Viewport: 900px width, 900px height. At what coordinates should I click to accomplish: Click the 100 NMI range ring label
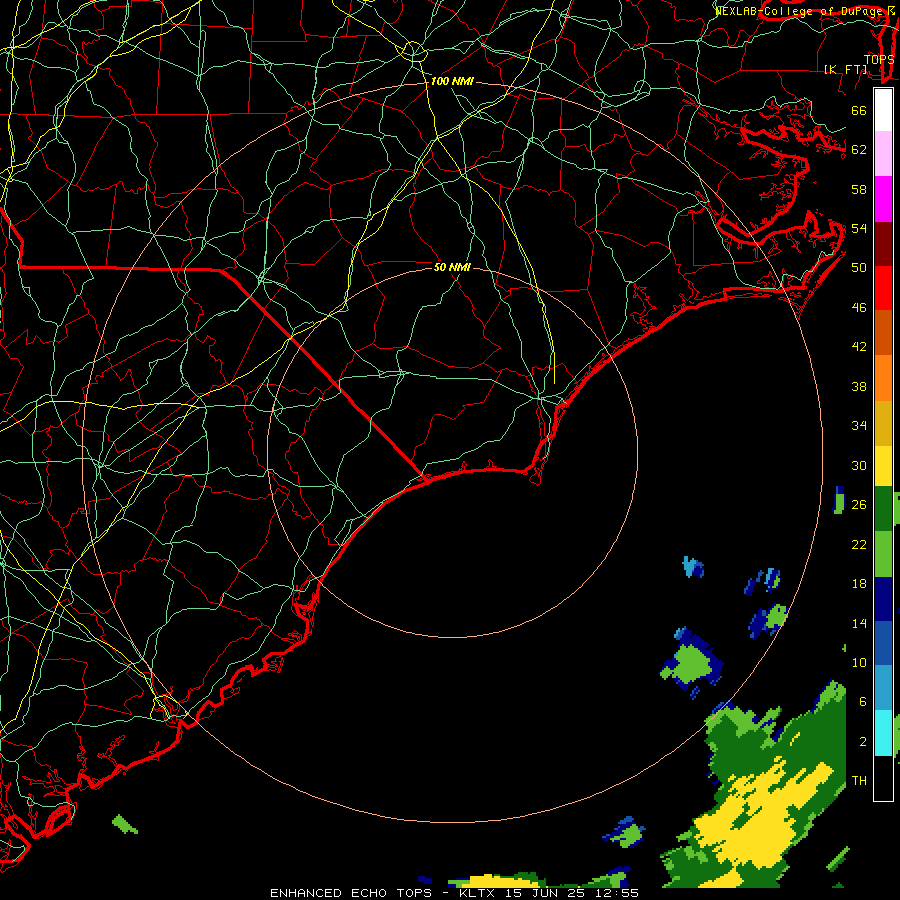tap(452, 82)
